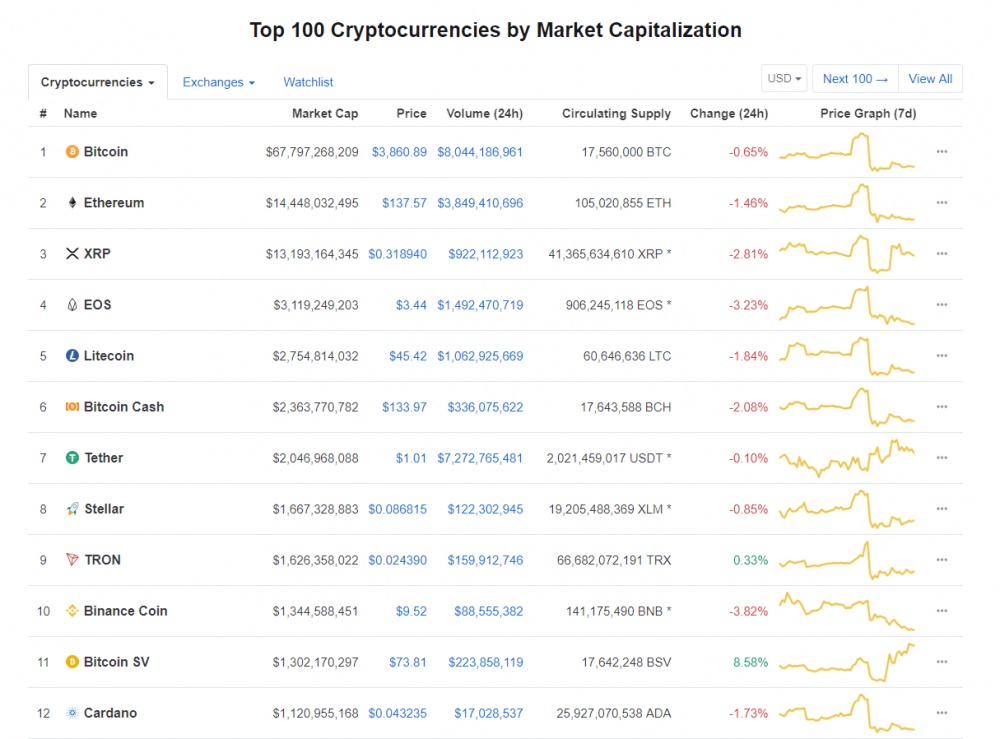Open the three-dot menu for Cardano row

[942, 713]
